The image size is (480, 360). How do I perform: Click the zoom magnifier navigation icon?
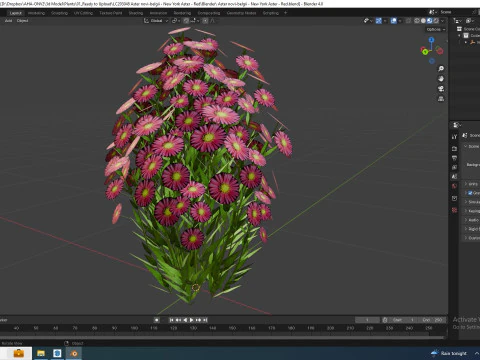pos(441,69)
